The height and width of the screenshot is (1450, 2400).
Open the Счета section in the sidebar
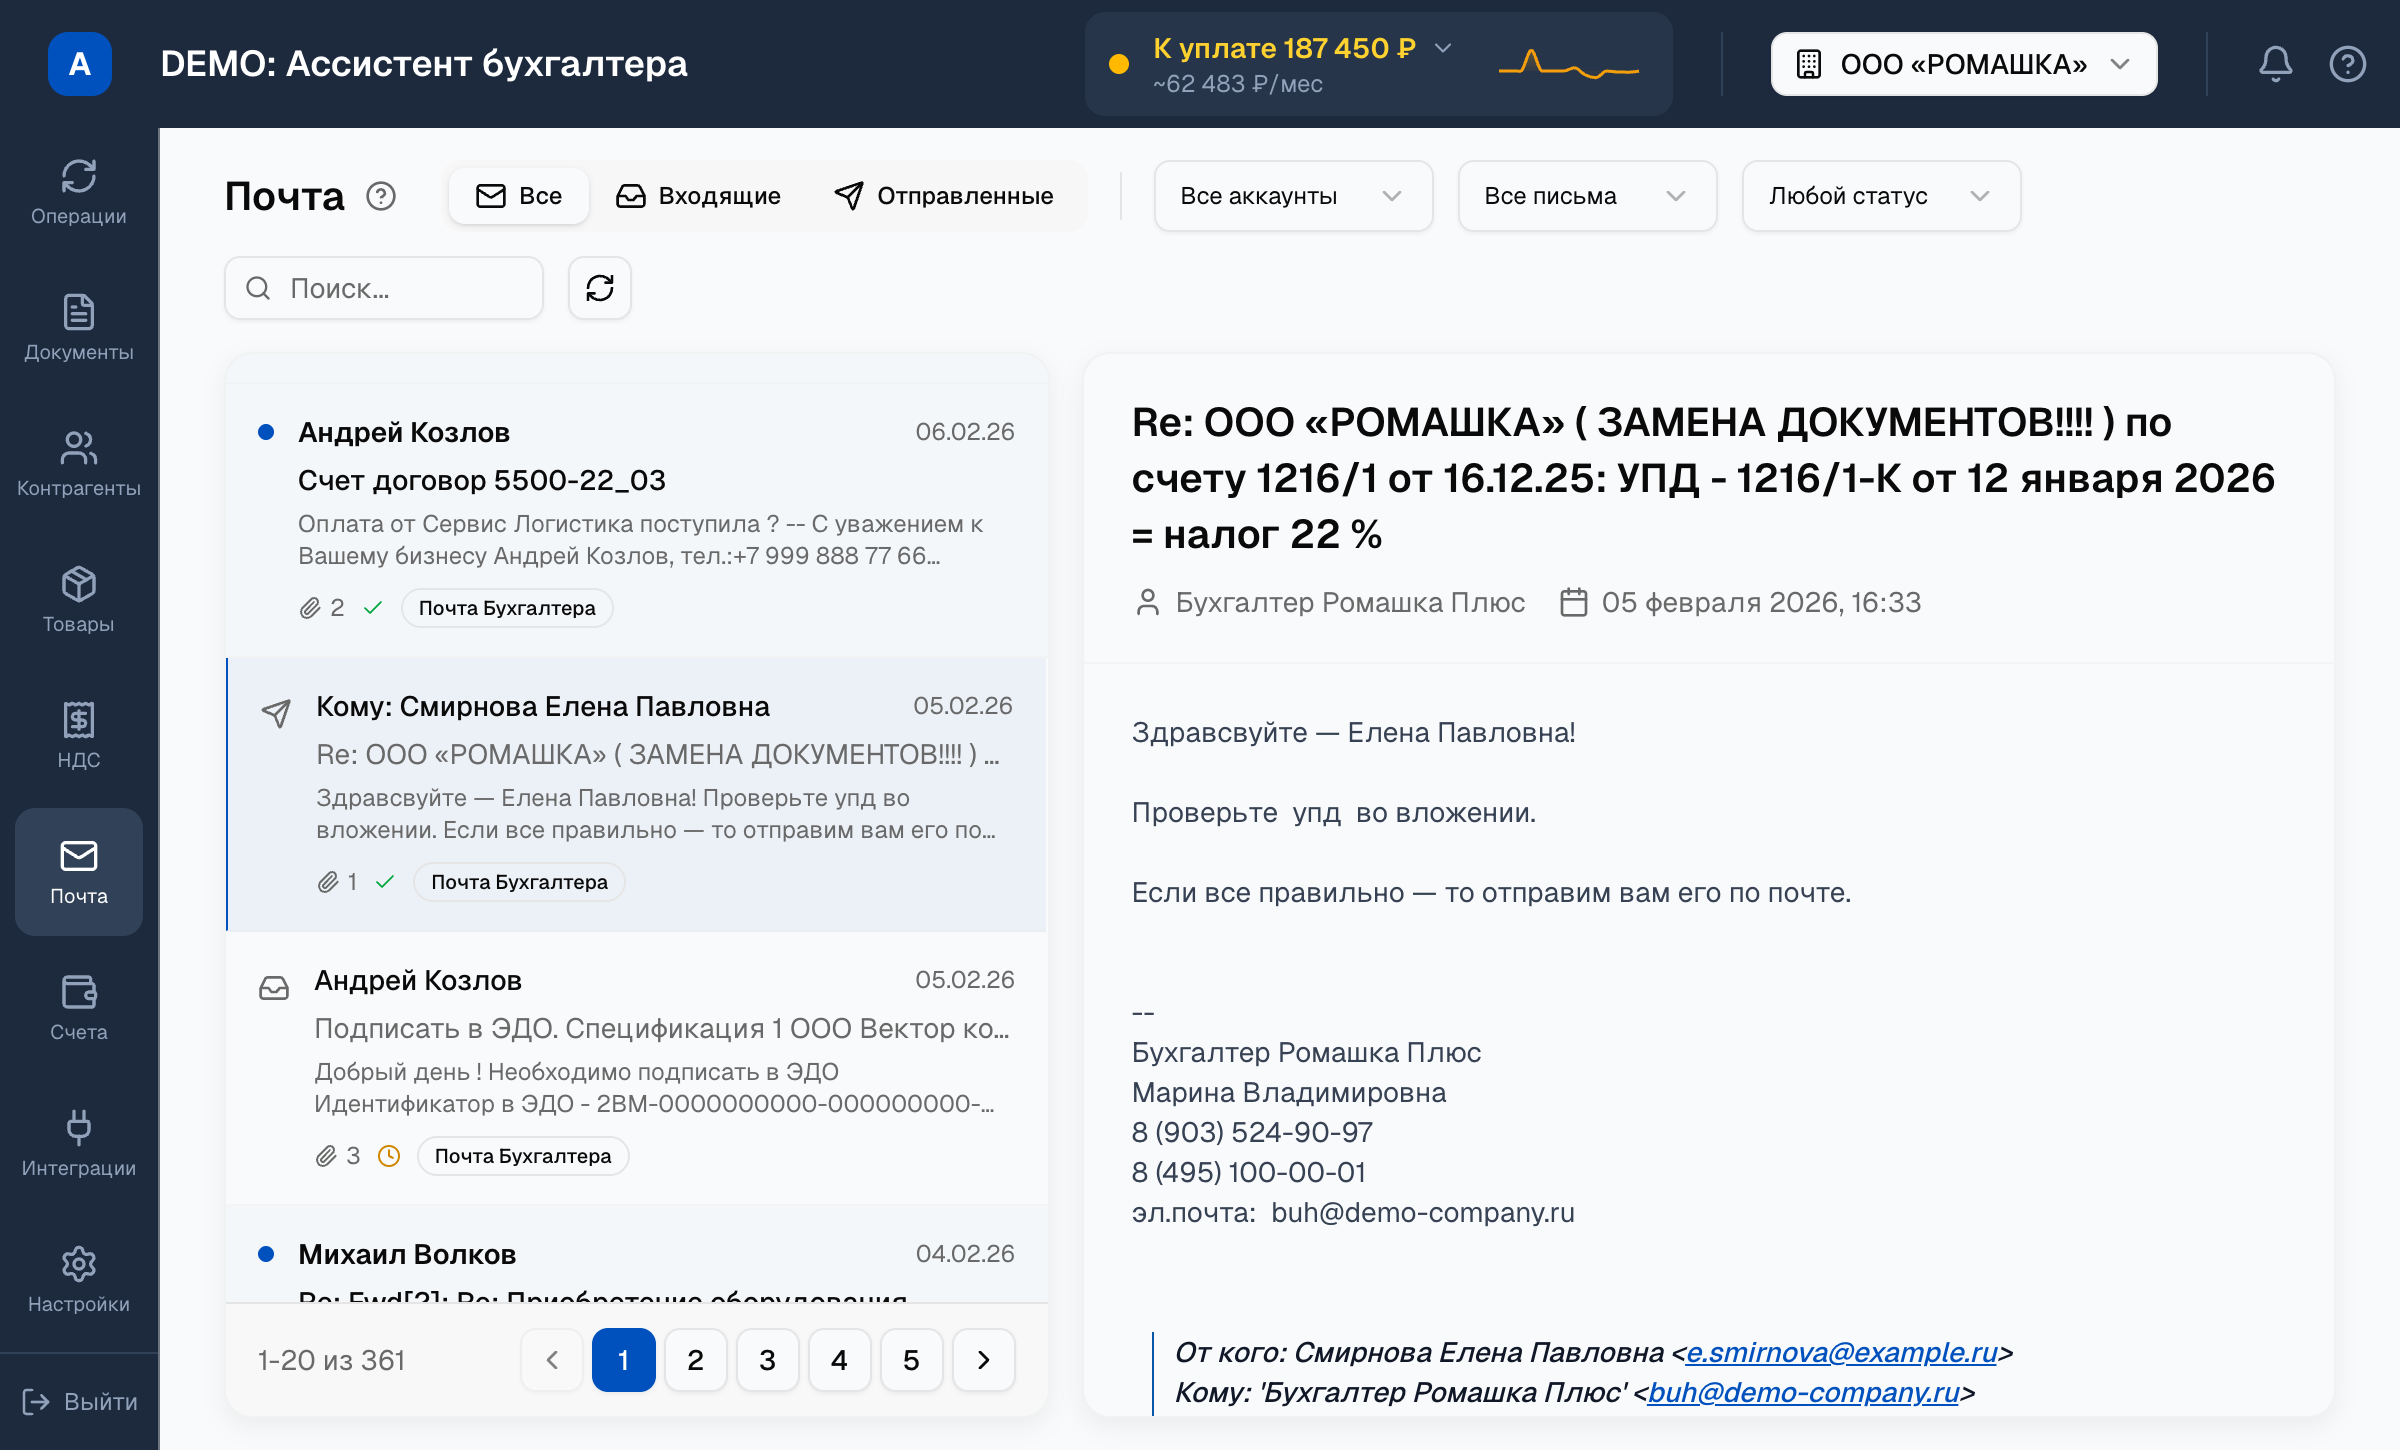click(x=79, y=1005)
